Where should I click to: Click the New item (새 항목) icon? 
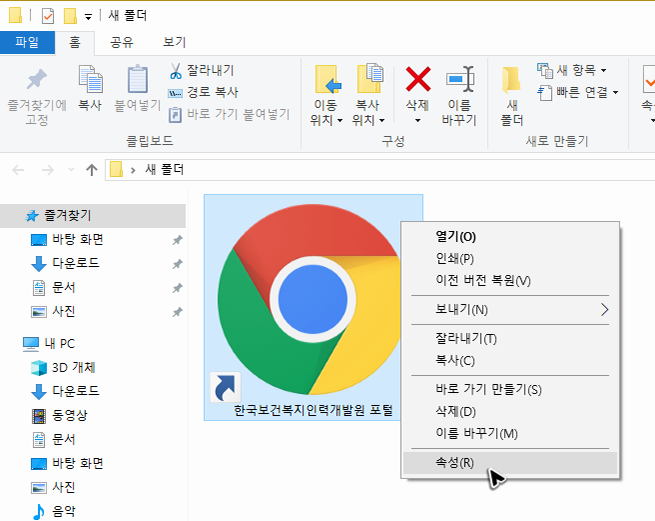(545, 70)
